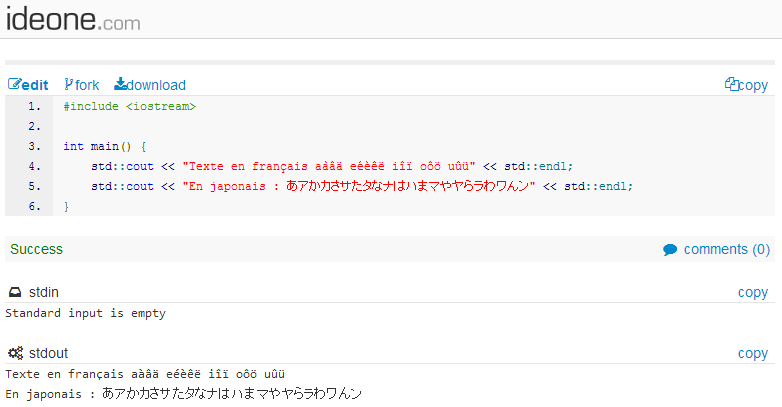Viewport: 782px width, 407px height.
Task: Click the comments speech bubble icon
Action: coord(670,249)
